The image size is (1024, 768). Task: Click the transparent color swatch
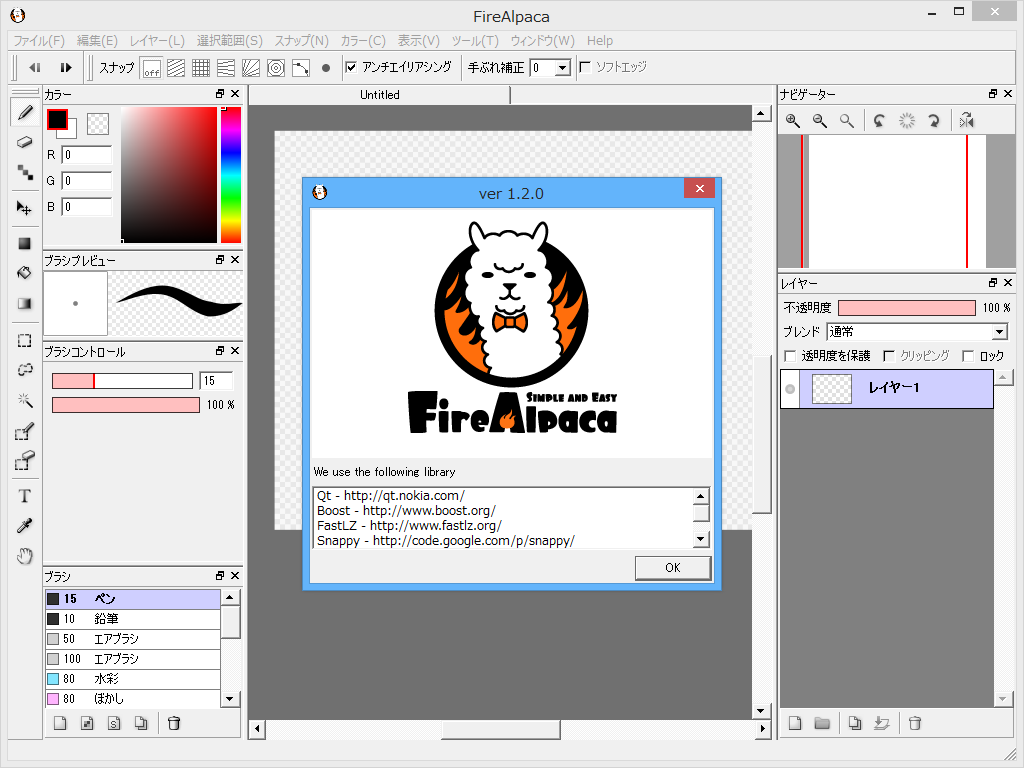pyautogui.click(x=98, y=123)
